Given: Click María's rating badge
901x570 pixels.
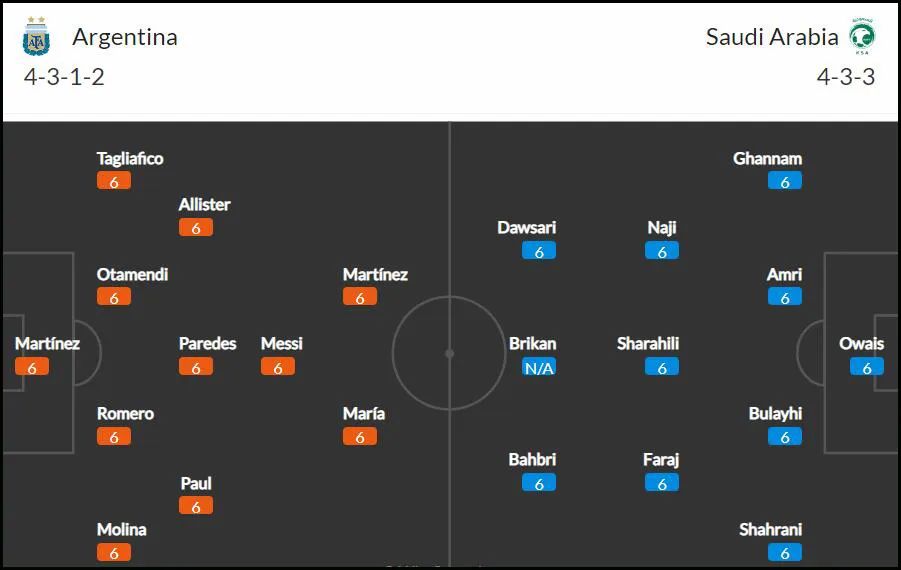Looking at the screenshot, I should click(x=360, y=437).
